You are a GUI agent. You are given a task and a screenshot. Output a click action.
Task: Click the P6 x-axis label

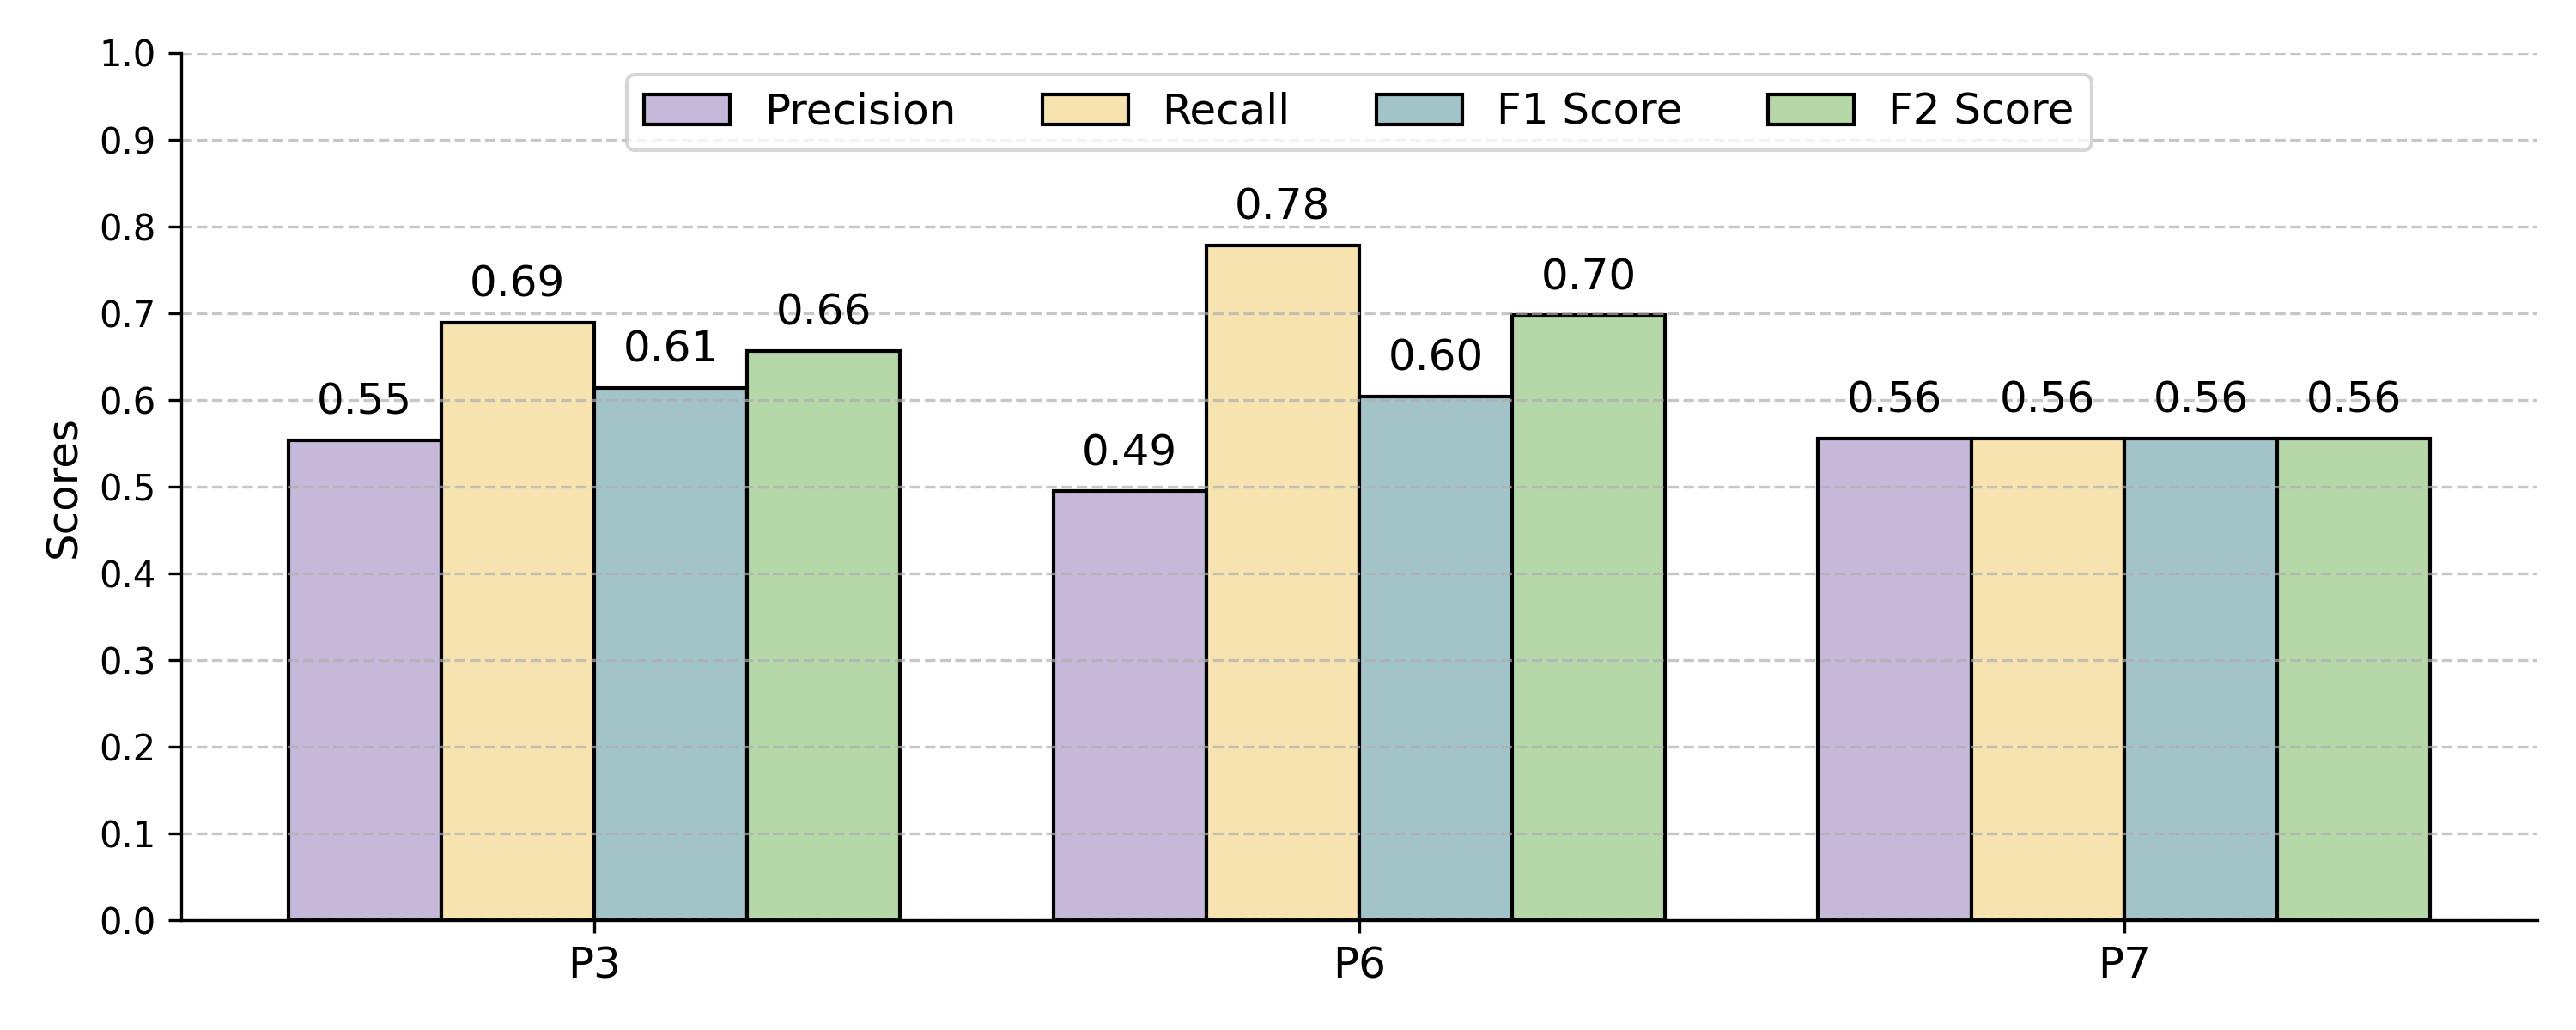coord(1359,964)
